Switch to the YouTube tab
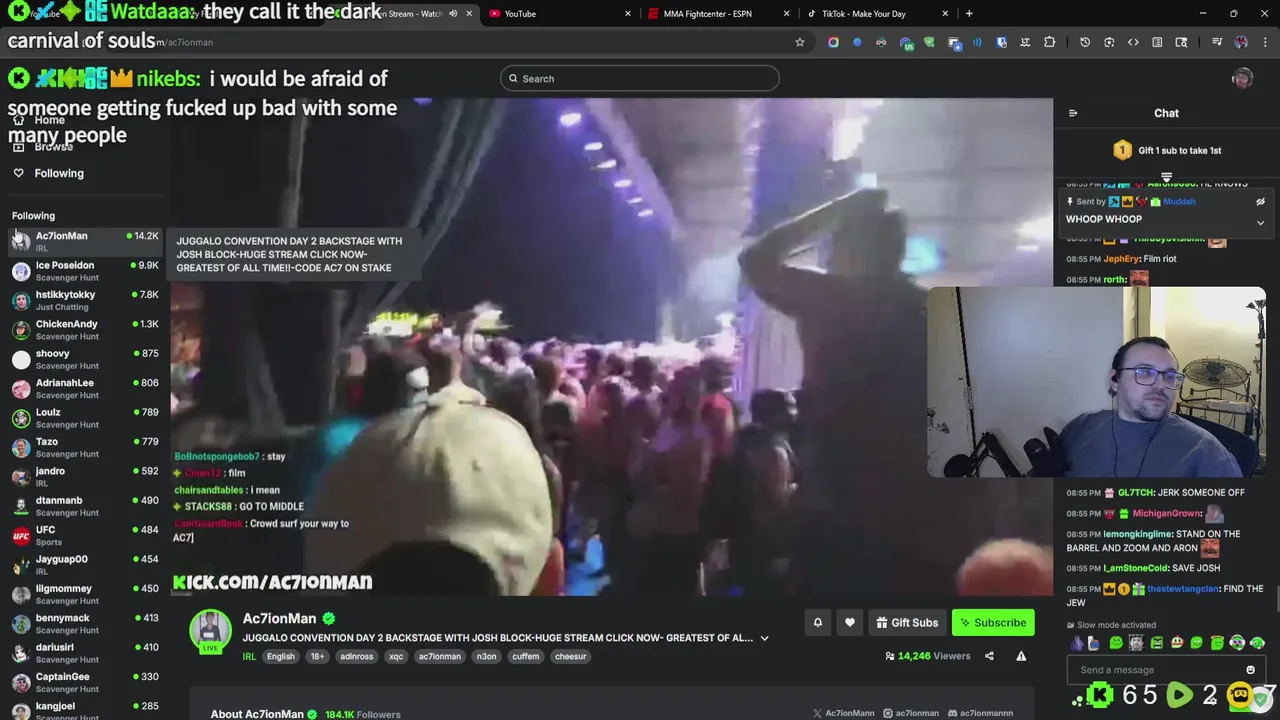This screenshot has height=720, width=1280. (560, 14)
